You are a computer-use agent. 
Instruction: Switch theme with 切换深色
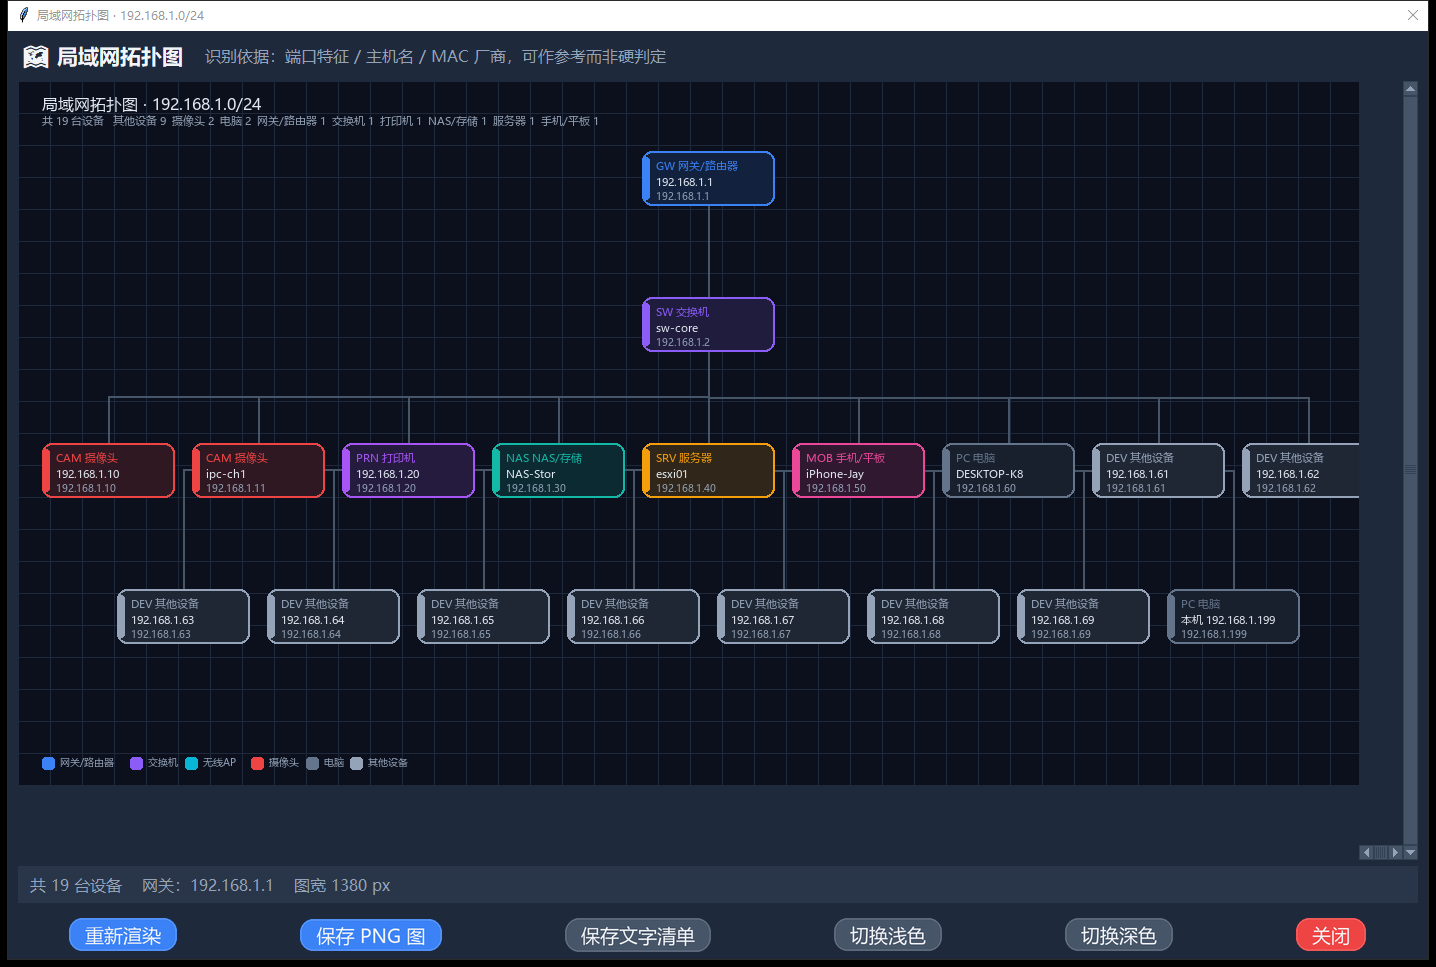[x=1119, y=935]
